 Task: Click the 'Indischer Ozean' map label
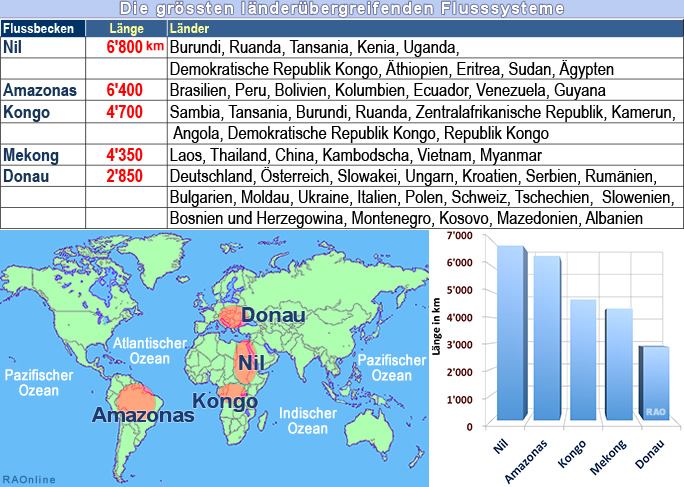(x=308, y=421)
